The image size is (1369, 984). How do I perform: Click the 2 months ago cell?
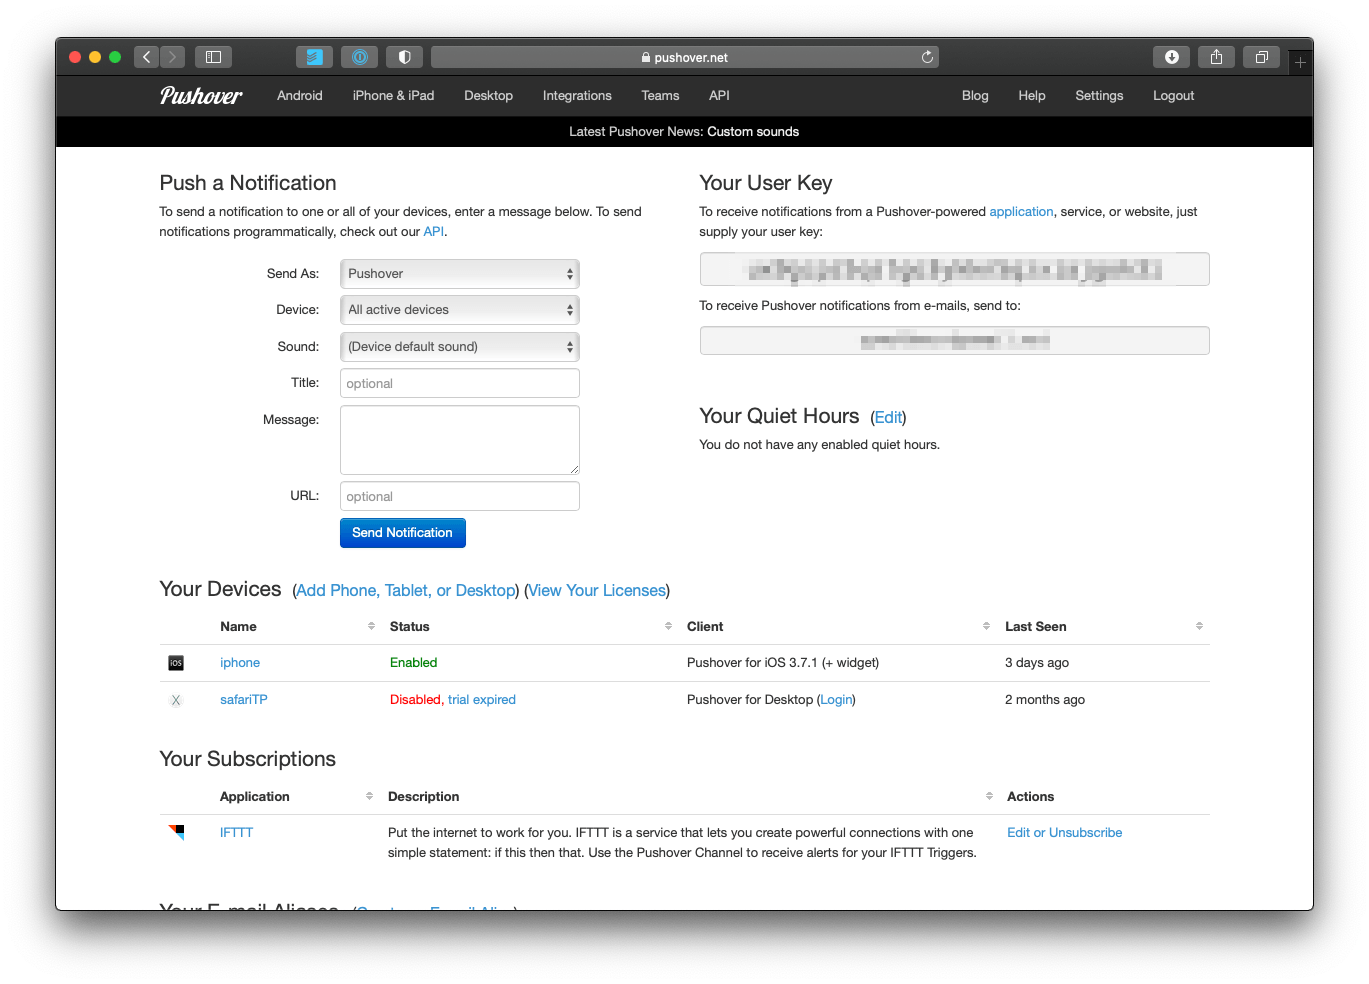pyautogui.click(x=1045, y=700)
